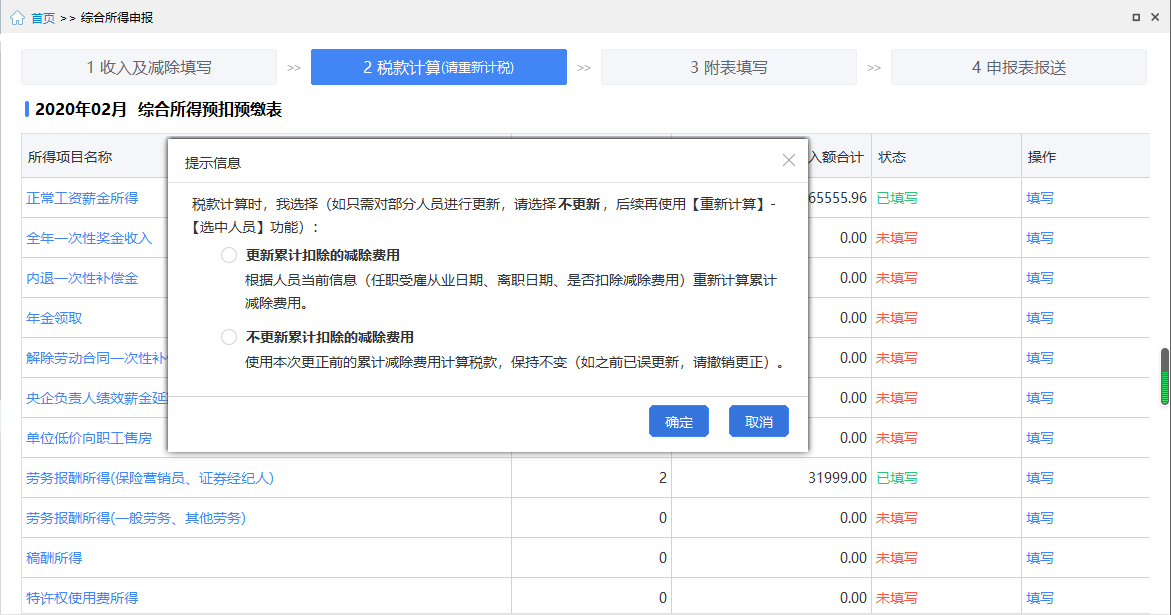1171x615 pixels.
Task: Select 更新累计扣除的减除费用 radio option
Action: pyautogui.click(x=229, y=255)
